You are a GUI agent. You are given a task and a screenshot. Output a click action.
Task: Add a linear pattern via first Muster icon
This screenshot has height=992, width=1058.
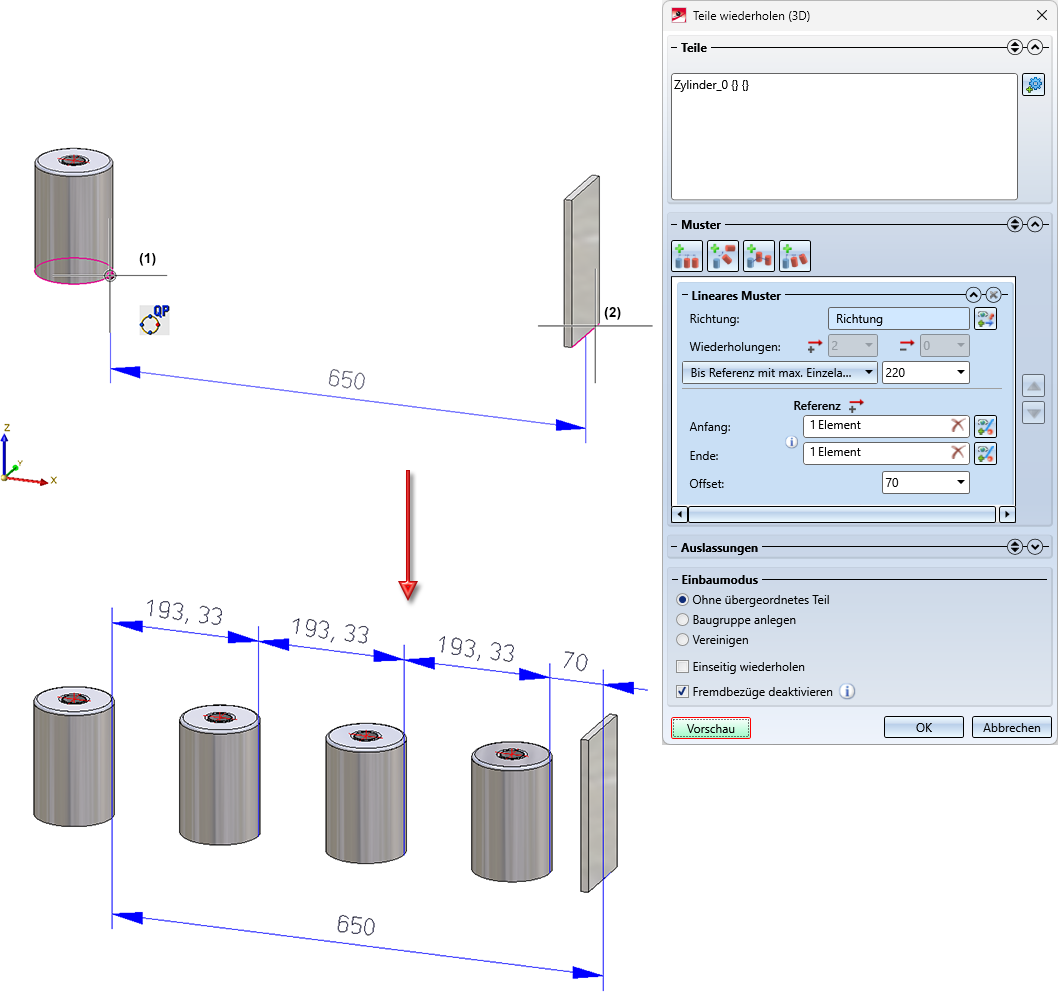pos(686,257)
